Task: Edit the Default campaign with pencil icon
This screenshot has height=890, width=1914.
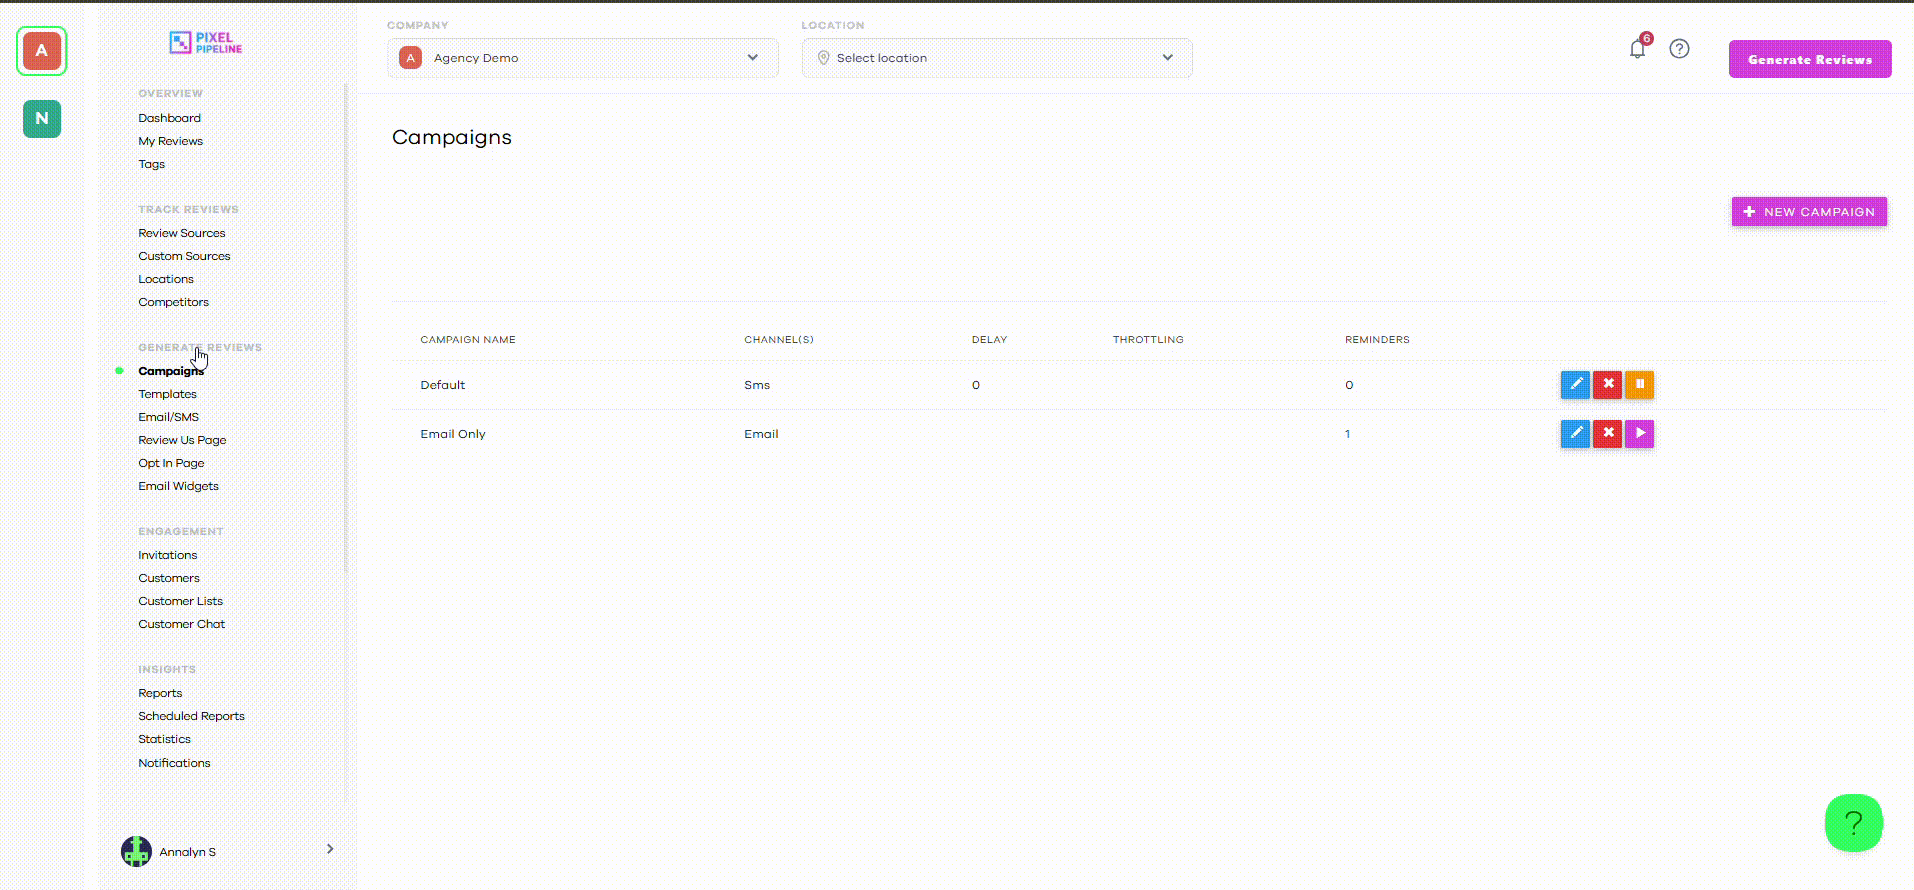Action: [1575, 385]
